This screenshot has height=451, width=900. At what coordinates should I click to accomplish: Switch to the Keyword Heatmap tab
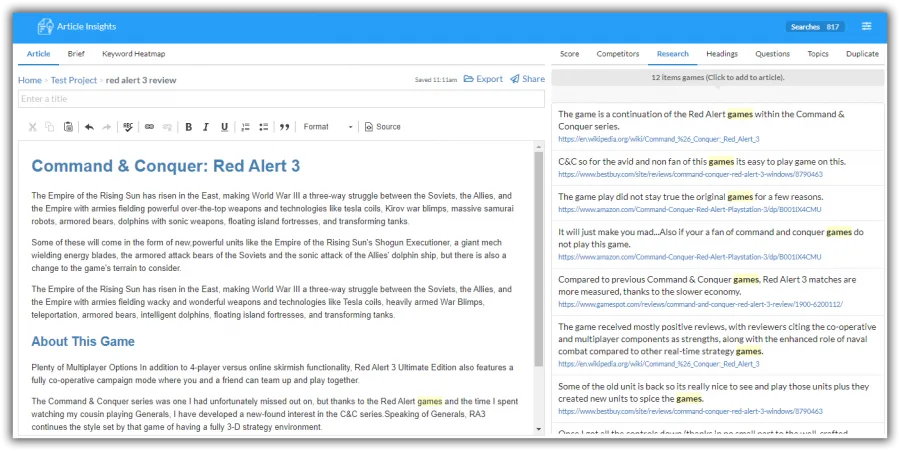[x=134, y=54]
